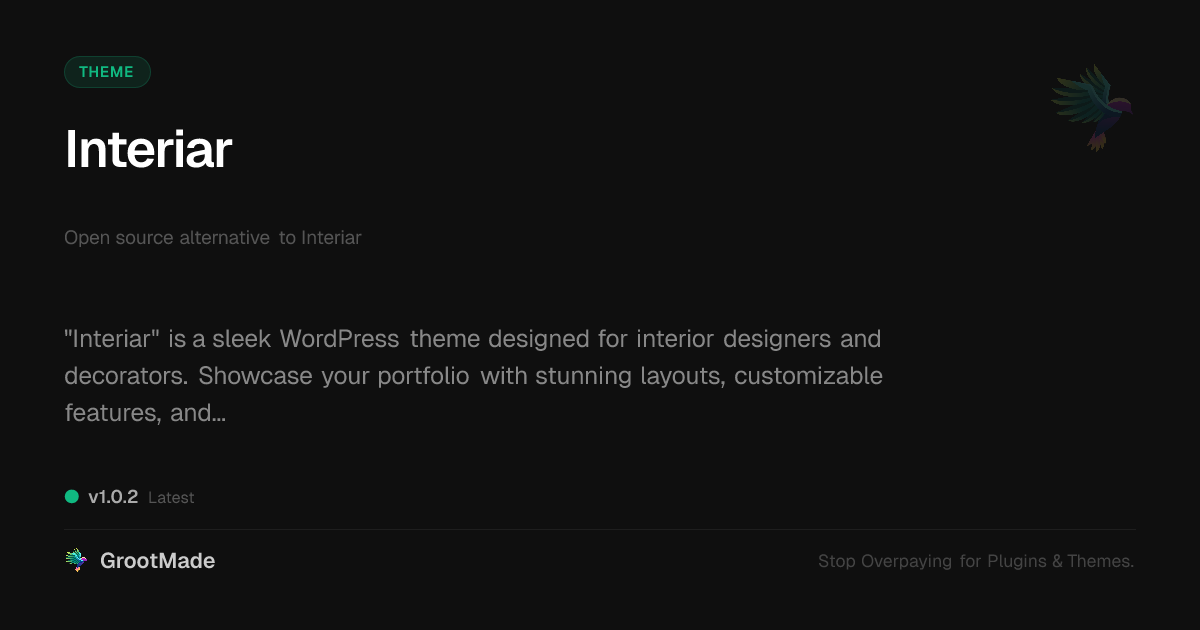
Task: Open the GrootMade brand name link
Action: click(x=157, y=561)
